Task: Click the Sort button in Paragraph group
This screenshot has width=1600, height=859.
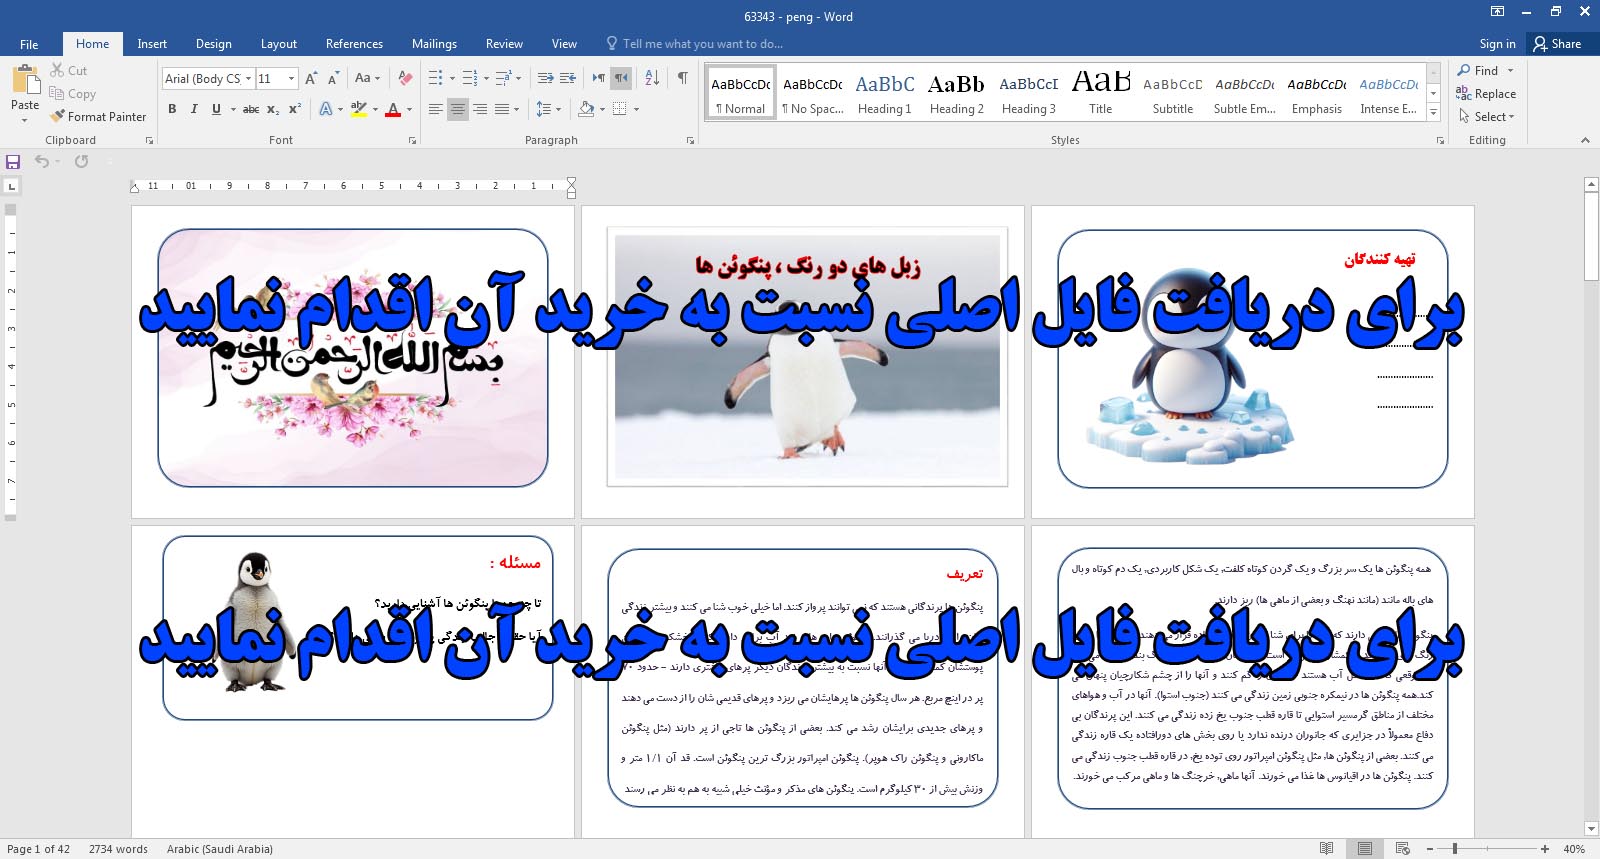Action: pos(652,78)
